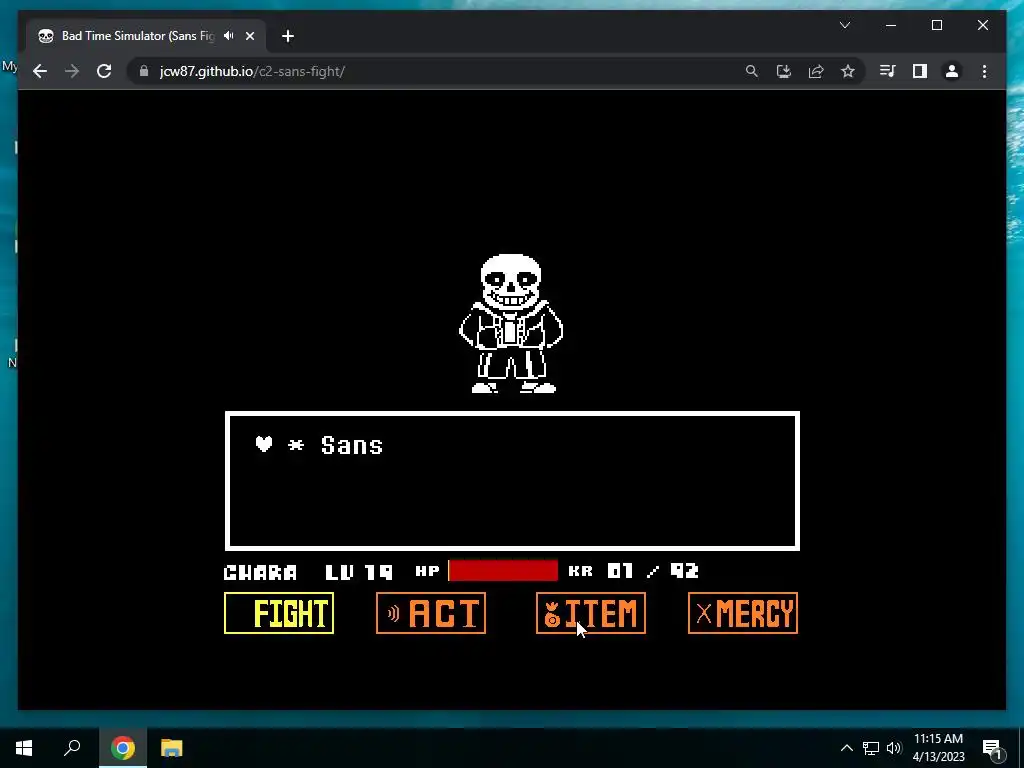Click the KR 01 / 92 counter
The image size is (1024, 768).
point(633,571)
